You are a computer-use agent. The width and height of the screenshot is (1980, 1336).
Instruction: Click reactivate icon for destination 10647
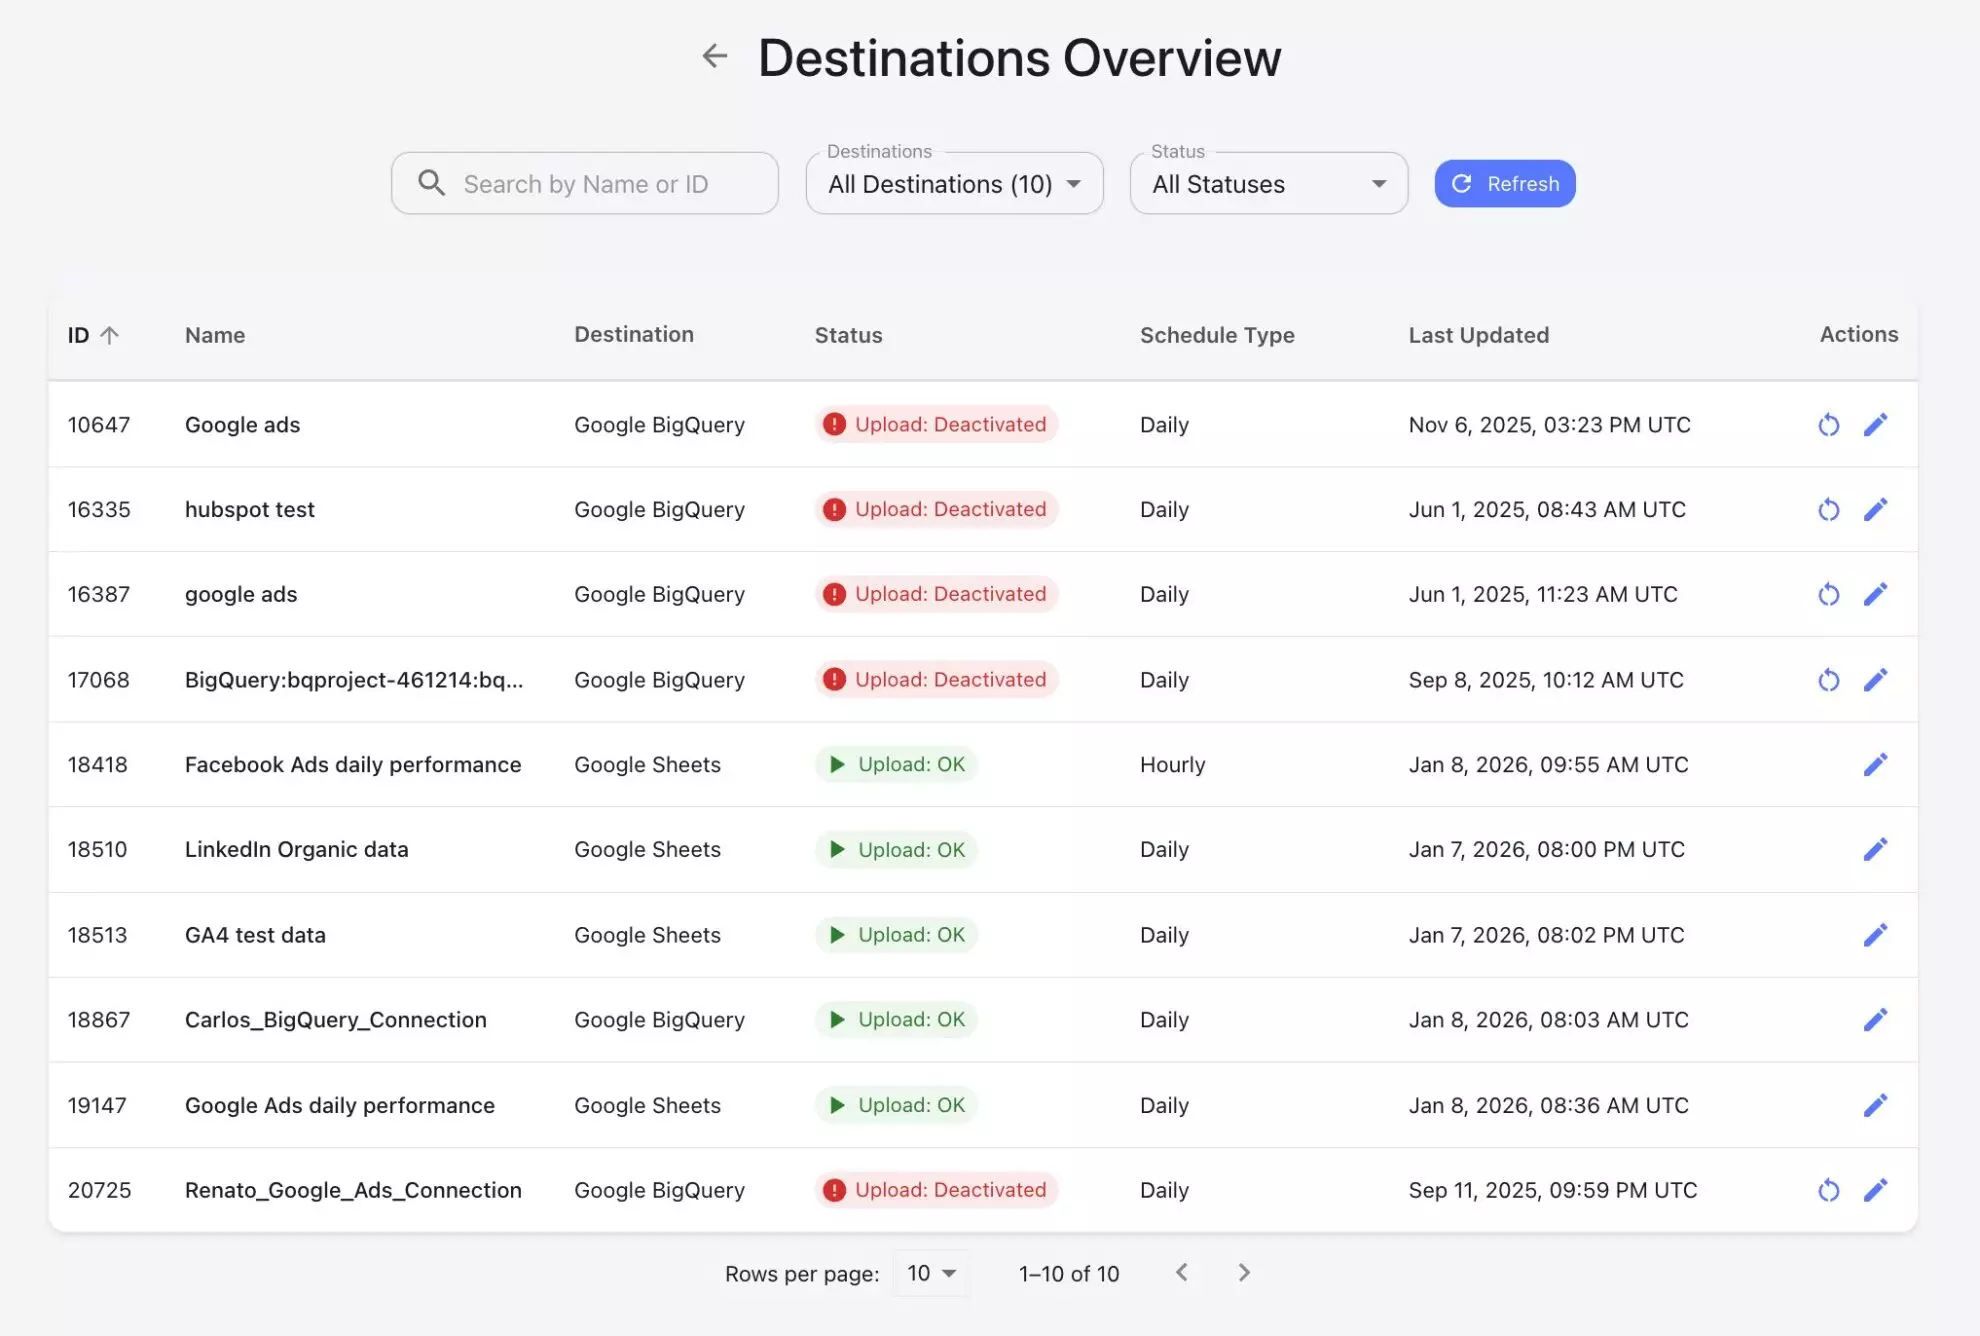1828,425
